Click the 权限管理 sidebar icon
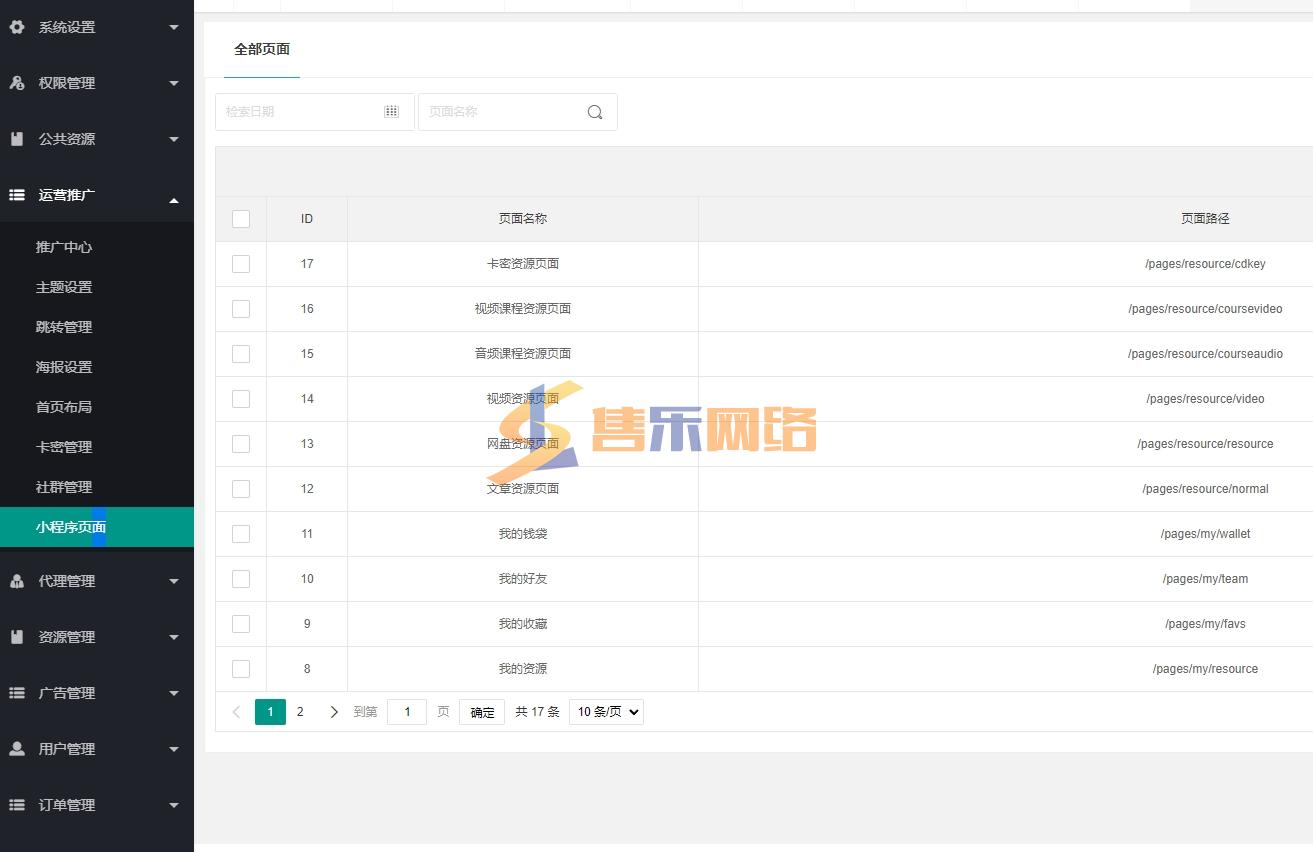 [x=17, y=83]
